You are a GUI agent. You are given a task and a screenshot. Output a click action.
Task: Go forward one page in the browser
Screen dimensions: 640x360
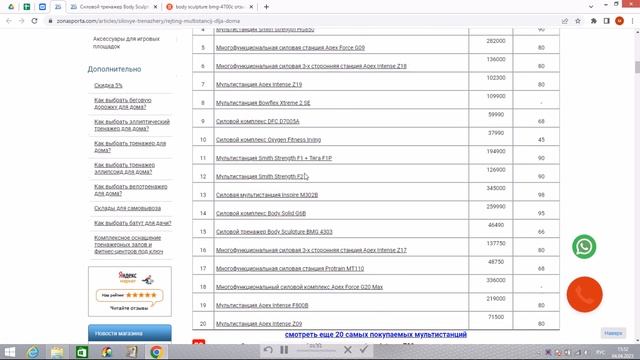click(22, 21)
